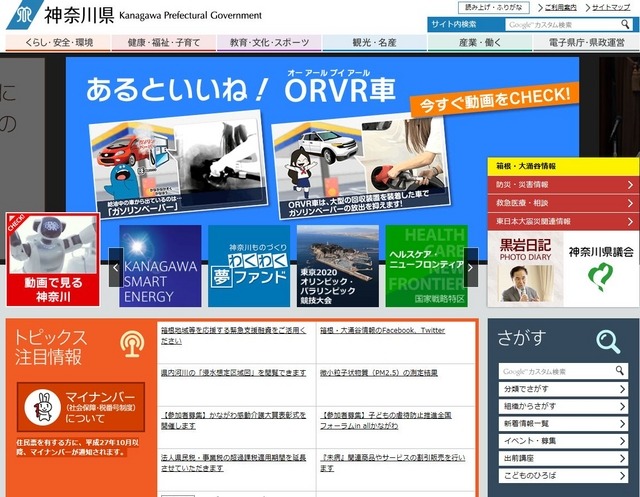The height and width of the screenshot is (497, 640).
Task: Open the 県内河川の浸水想定区域図 link
Action: tap(233, 373)
